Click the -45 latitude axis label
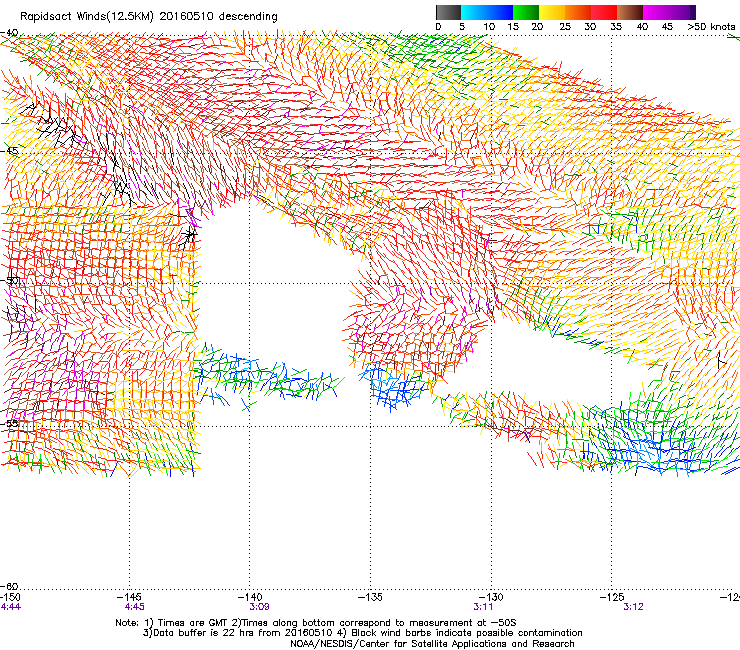Image resolution: width=740 pixels, height=650 pixels. click(x=10, y=151)
